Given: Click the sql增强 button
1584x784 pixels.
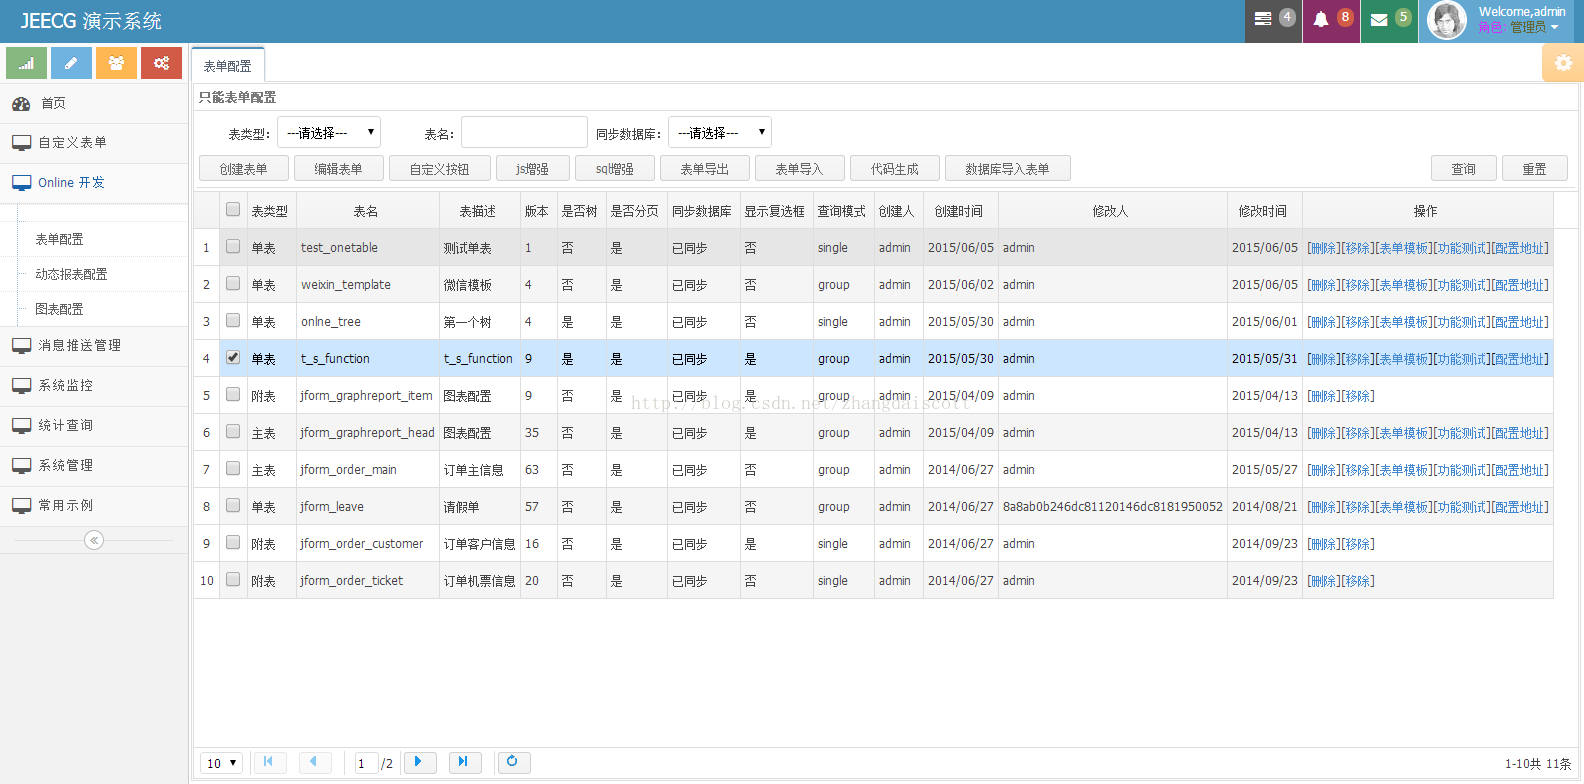Looking at the screenshot, I should (615, 169).
